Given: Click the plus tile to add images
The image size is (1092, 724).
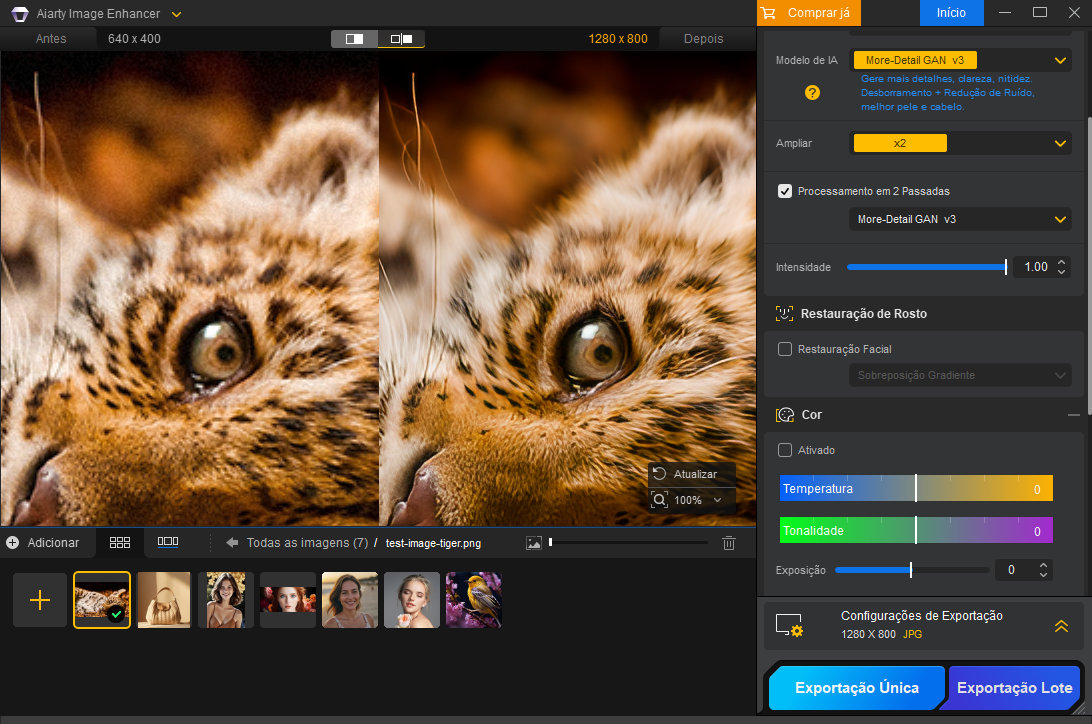Looking at the screenshot, I should point(40,600).
